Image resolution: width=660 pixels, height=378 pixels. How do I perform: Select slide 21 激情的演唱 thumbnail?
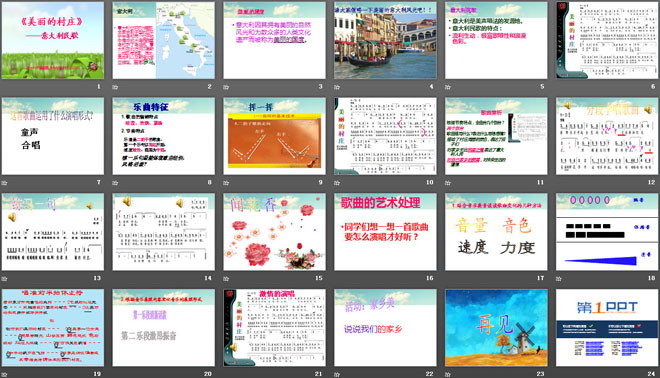pos(274,327)
